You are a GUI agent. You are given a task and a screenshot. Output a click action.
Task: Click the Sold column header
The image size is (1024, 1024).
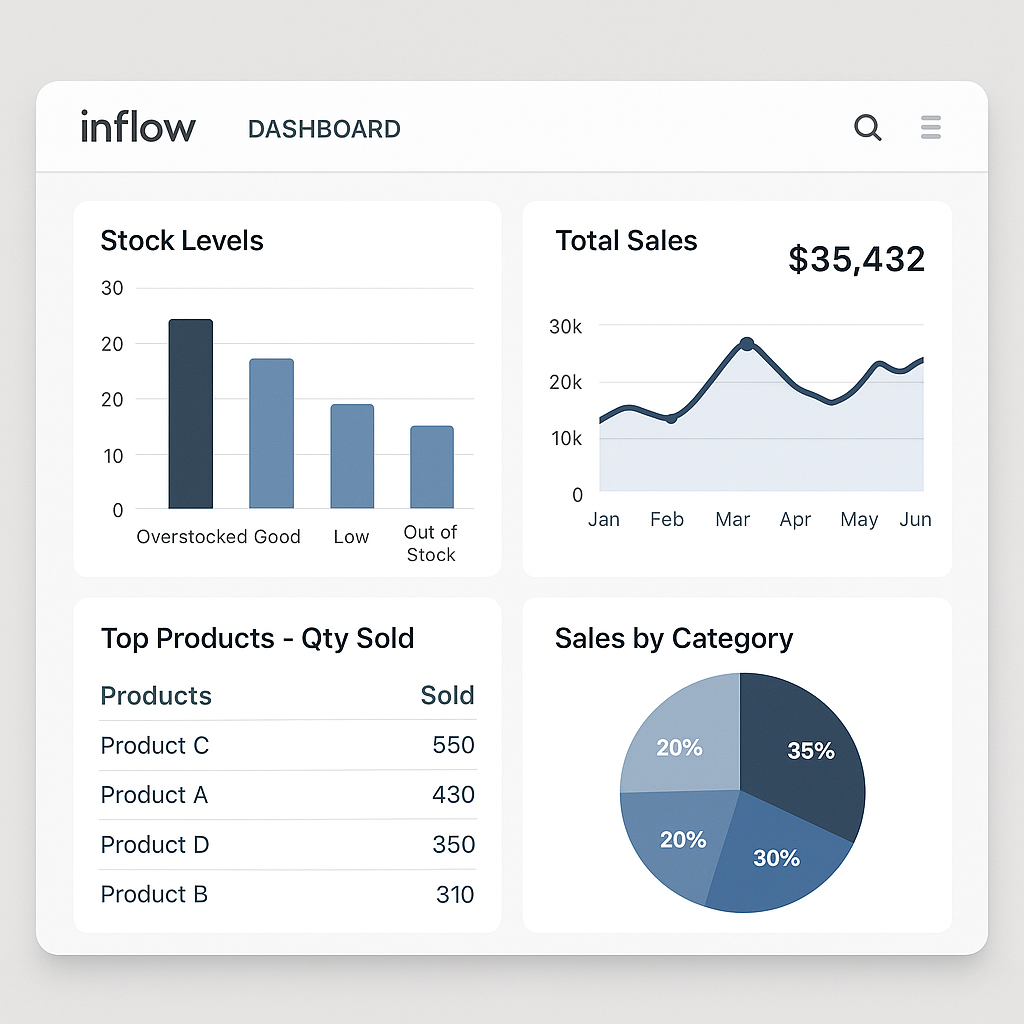tap(447, 695)
